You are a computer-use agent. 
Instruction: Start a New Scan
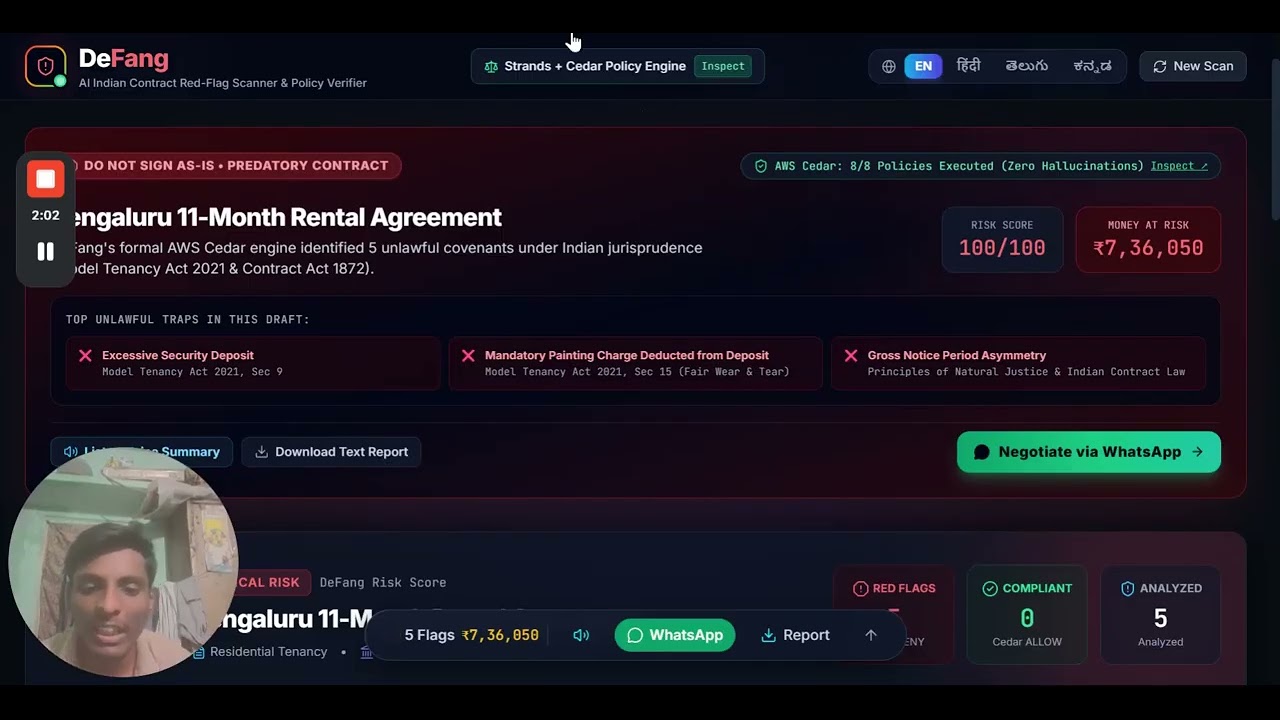1193,66
